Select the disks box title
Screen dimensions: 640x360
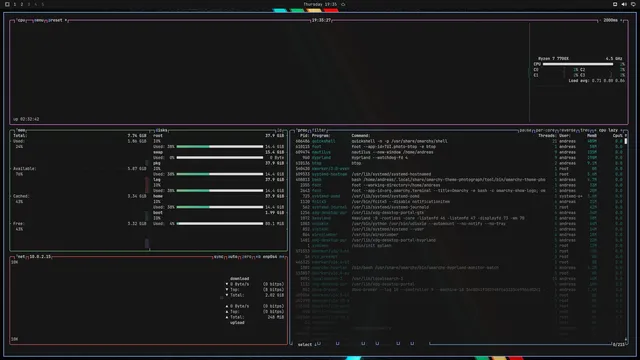coord(161,130)
